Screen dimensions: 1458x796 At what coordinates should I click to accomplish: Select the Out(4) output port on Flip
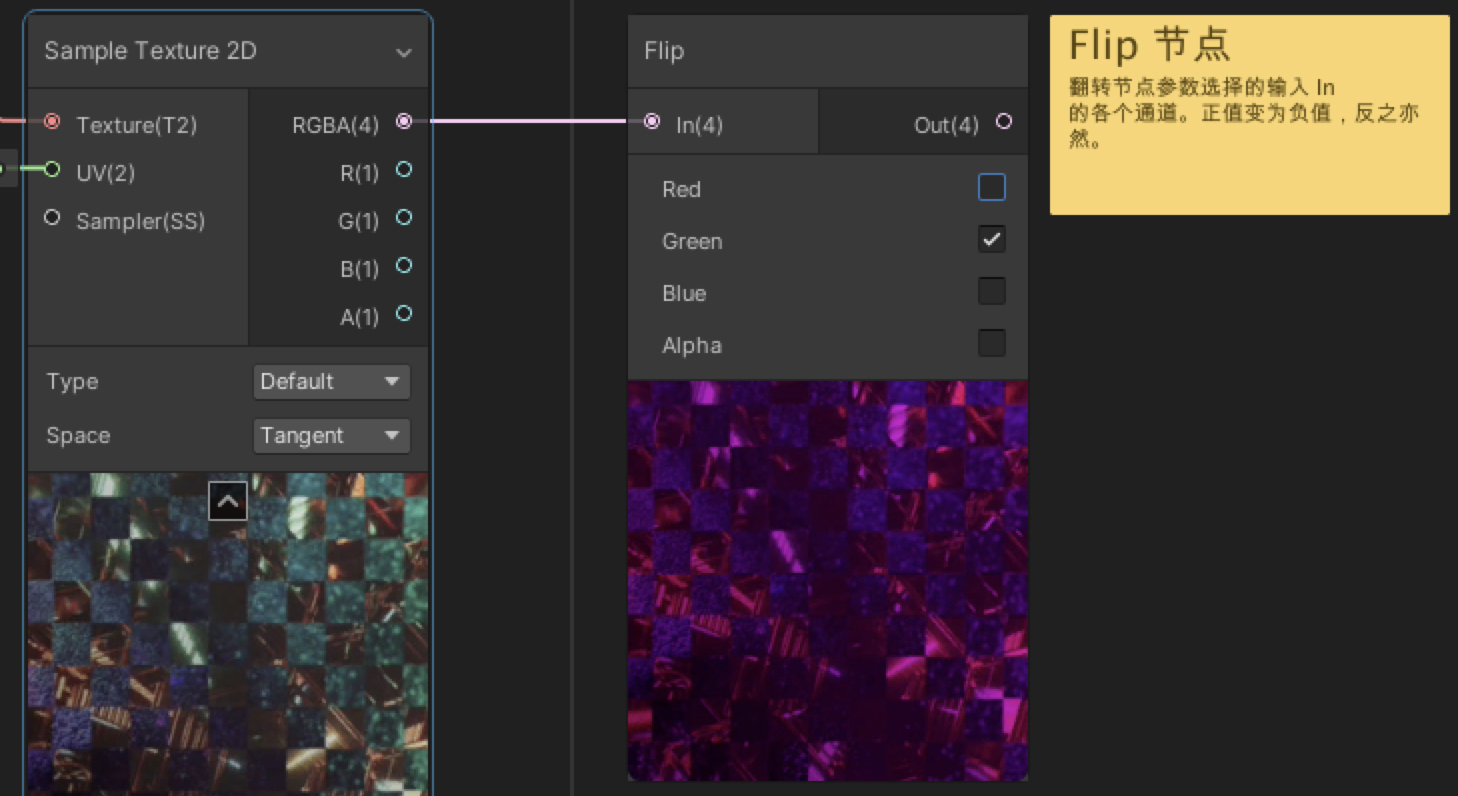click(x=1003, y=121)
